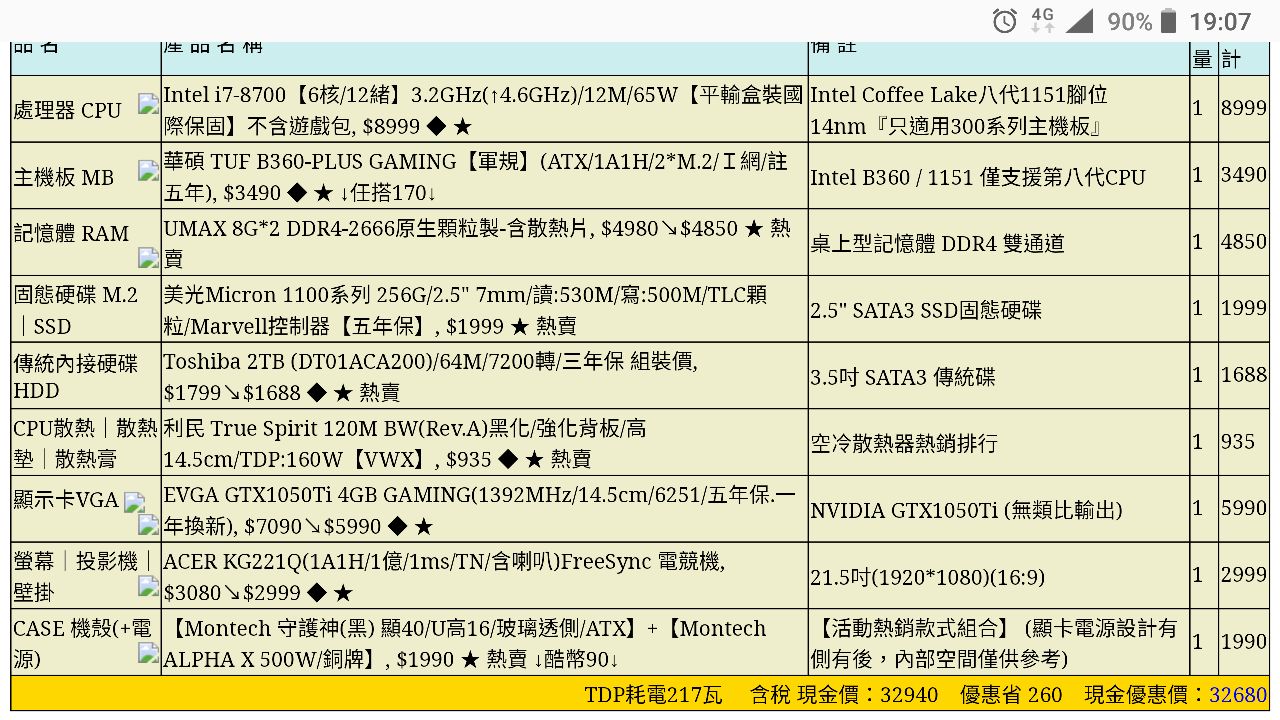Click the blue 32680 discounted total price
Image resolution: width=1280 pixels, height=720 pixels.
click(x=1238, y=694)
